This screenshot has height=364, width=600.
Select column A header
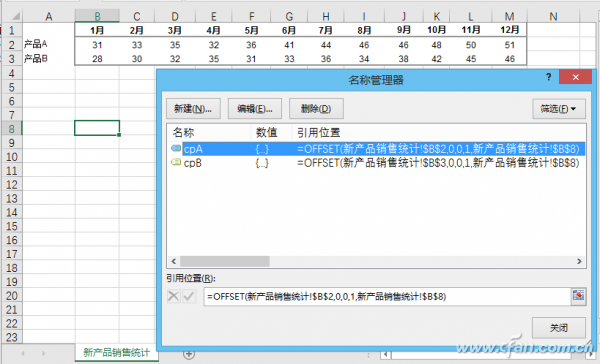(x=49, y=16)
